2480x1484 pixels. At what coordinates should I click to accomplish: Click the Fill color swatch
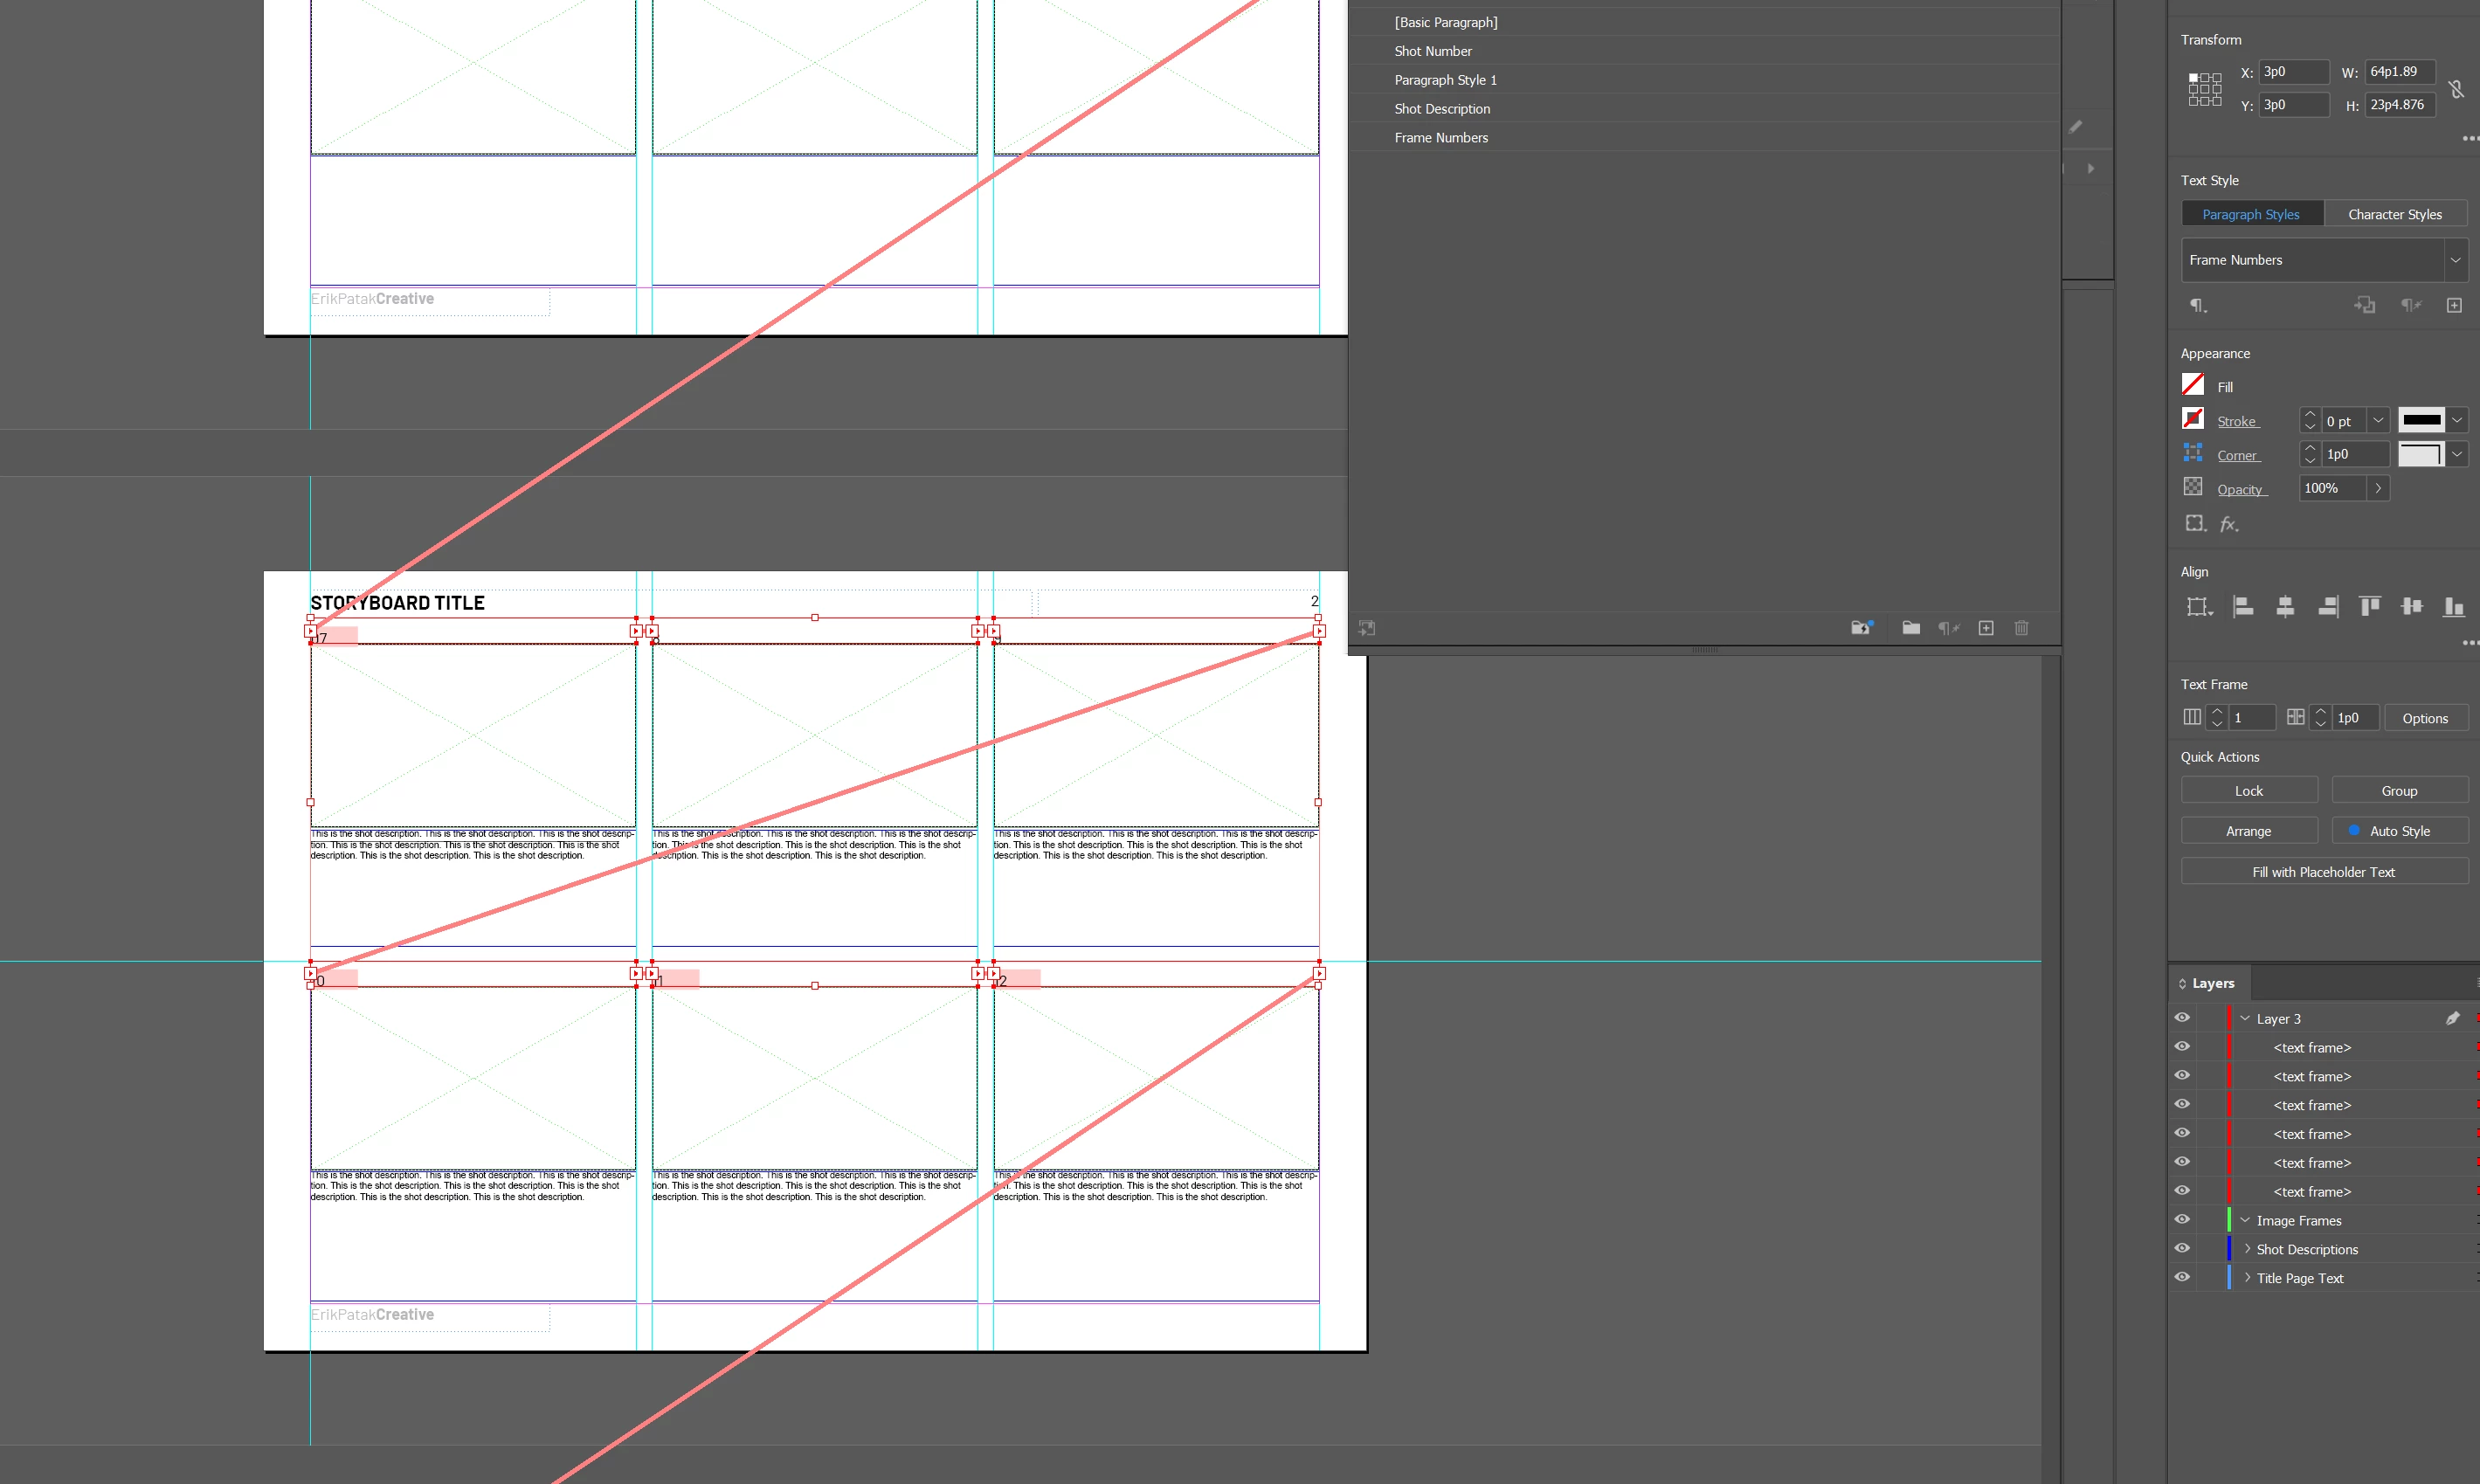(x=2193, y=386)
